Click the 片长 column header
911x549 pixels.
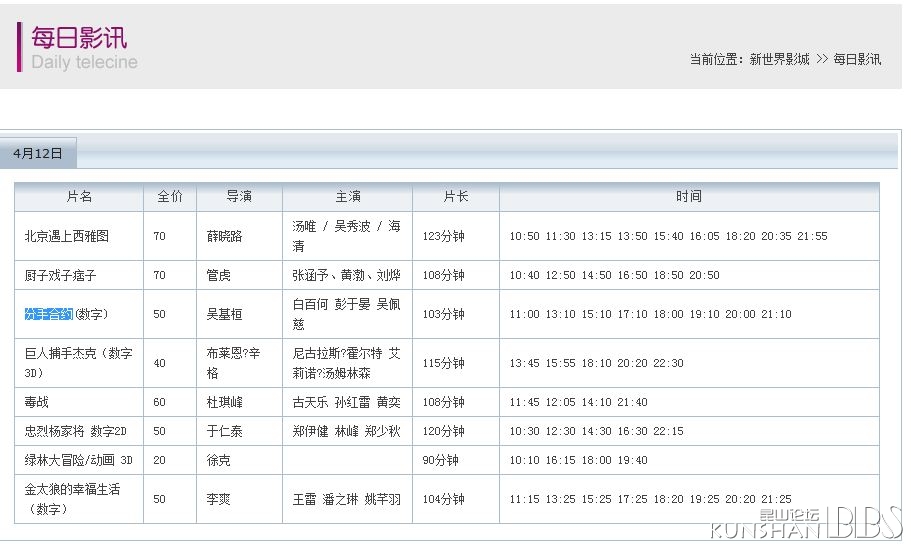click(x=456, y=196)
